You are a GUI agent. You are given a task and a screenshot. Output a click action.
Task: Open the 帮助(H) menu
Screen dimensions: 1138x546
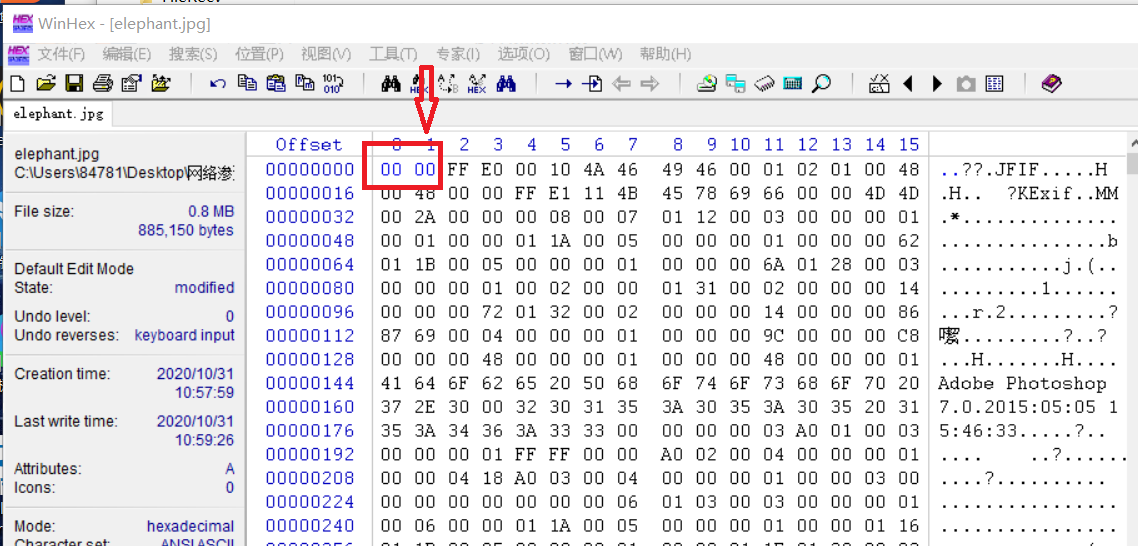pyautogui.click(x=665, y=54)
